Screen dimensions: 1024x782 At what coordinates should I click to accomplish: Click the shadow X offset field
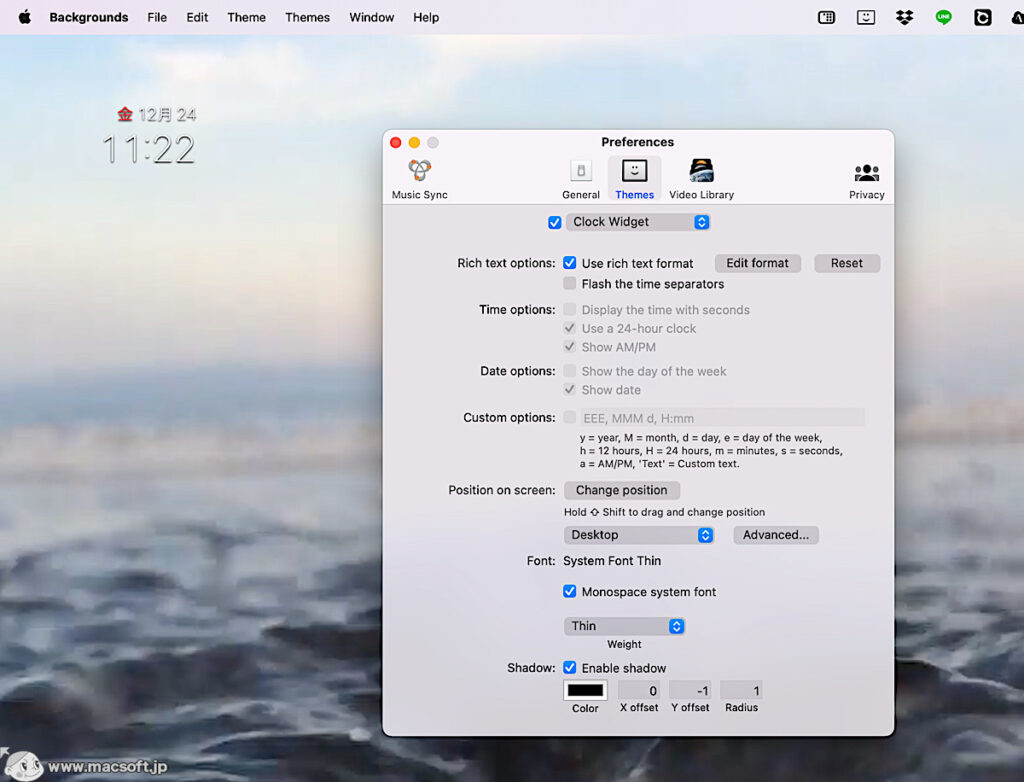(x=639, y=691)
